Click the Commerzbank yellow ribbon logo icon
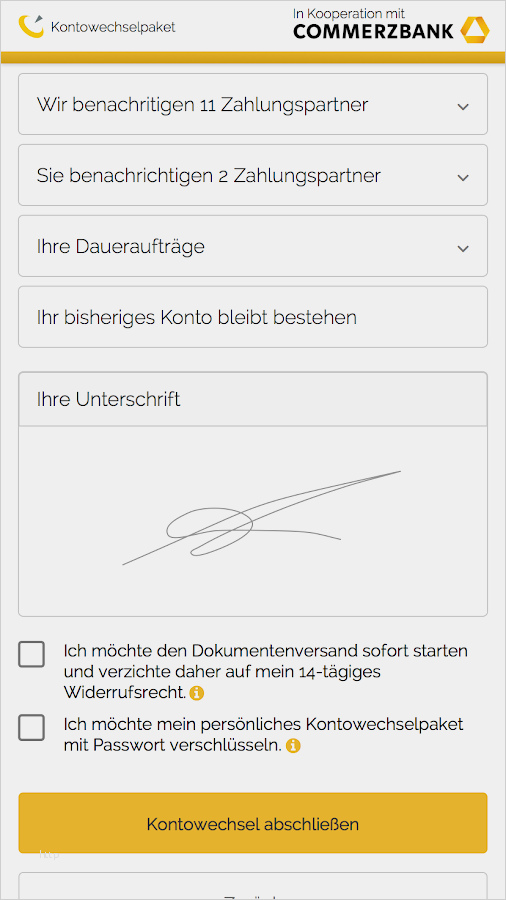This screenshot has width=506, height=900. pos(474,30)
